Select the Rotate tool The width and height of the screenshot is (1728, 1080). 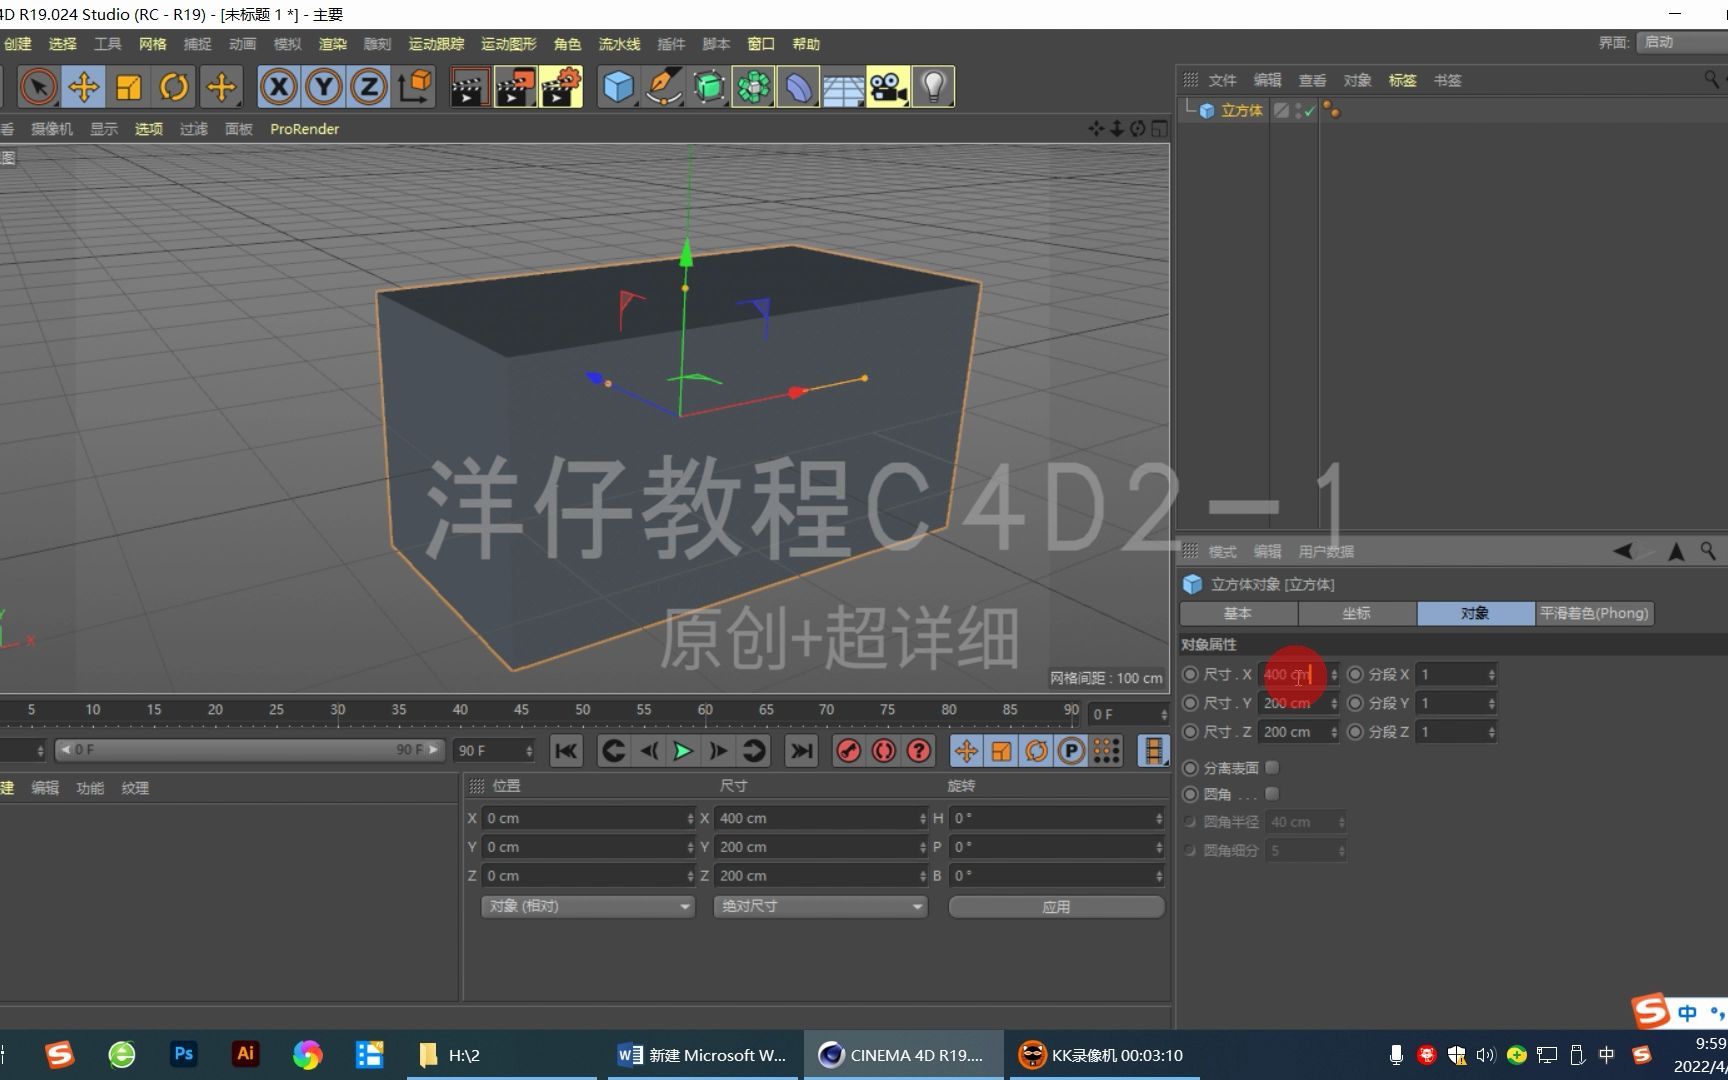(174, 87)
